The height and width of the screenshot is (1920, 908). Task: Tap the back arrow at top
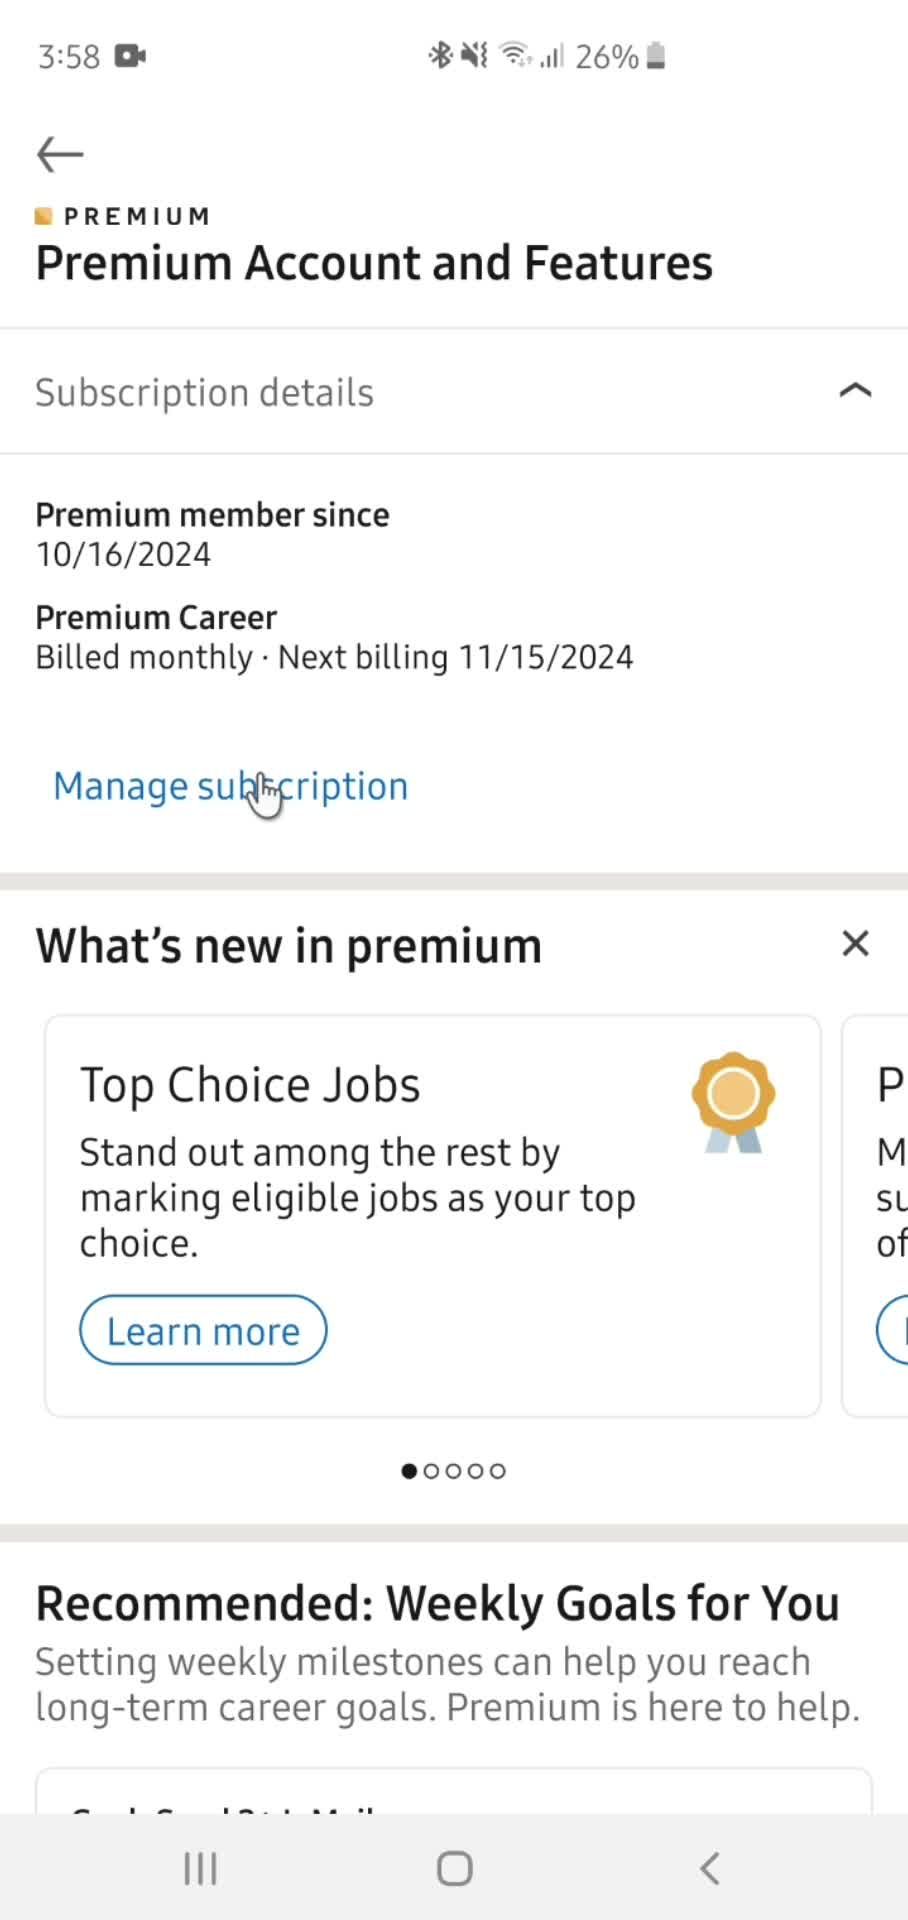tap(60, 154)
